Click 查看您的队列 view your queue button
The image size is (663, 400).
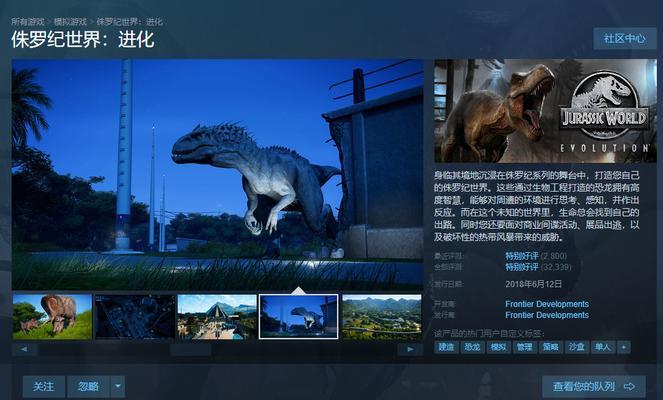pyautogui.click(x=594, y=386)
